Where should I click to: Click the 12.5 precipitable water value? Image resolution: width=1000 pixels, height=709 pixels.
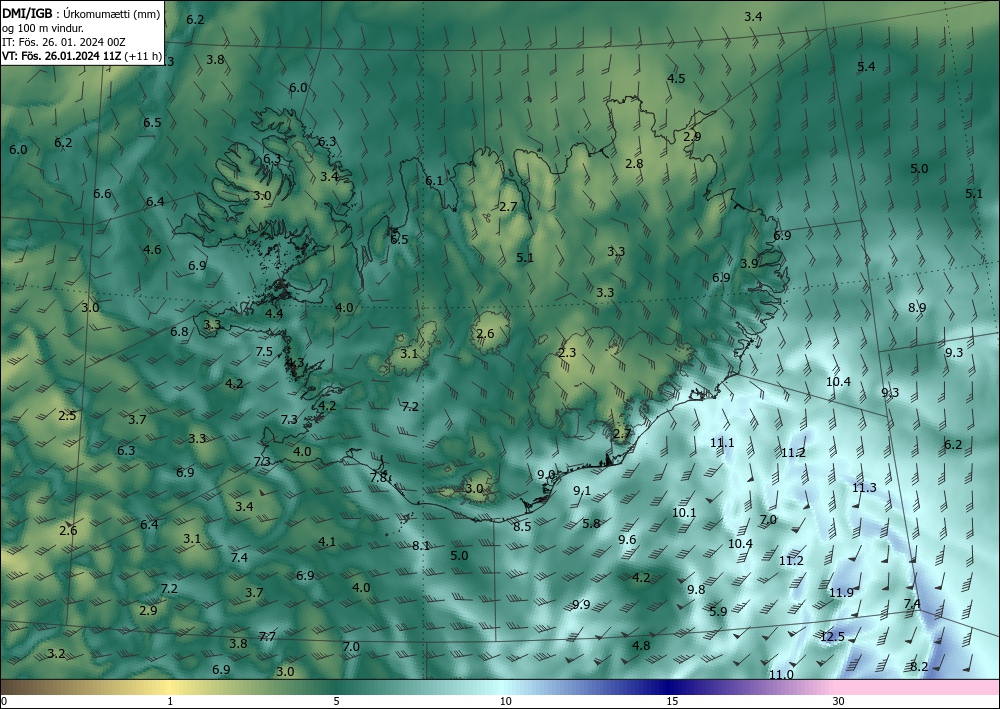coord(832,636)
